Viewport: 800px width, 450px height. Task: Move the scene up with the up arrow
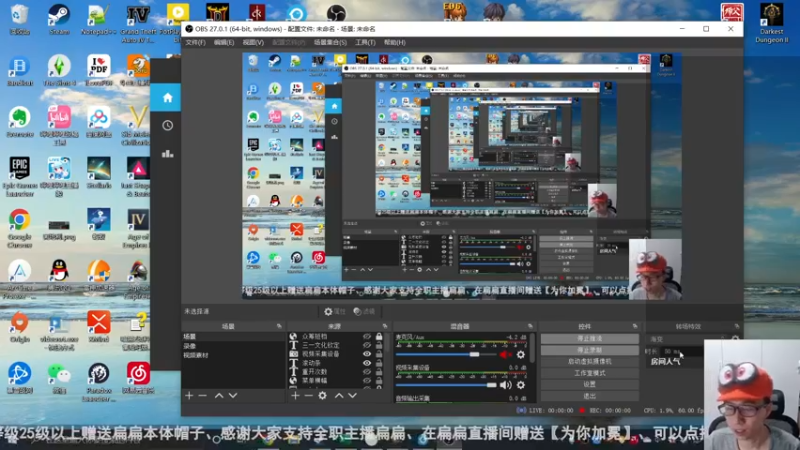[219, 395]
